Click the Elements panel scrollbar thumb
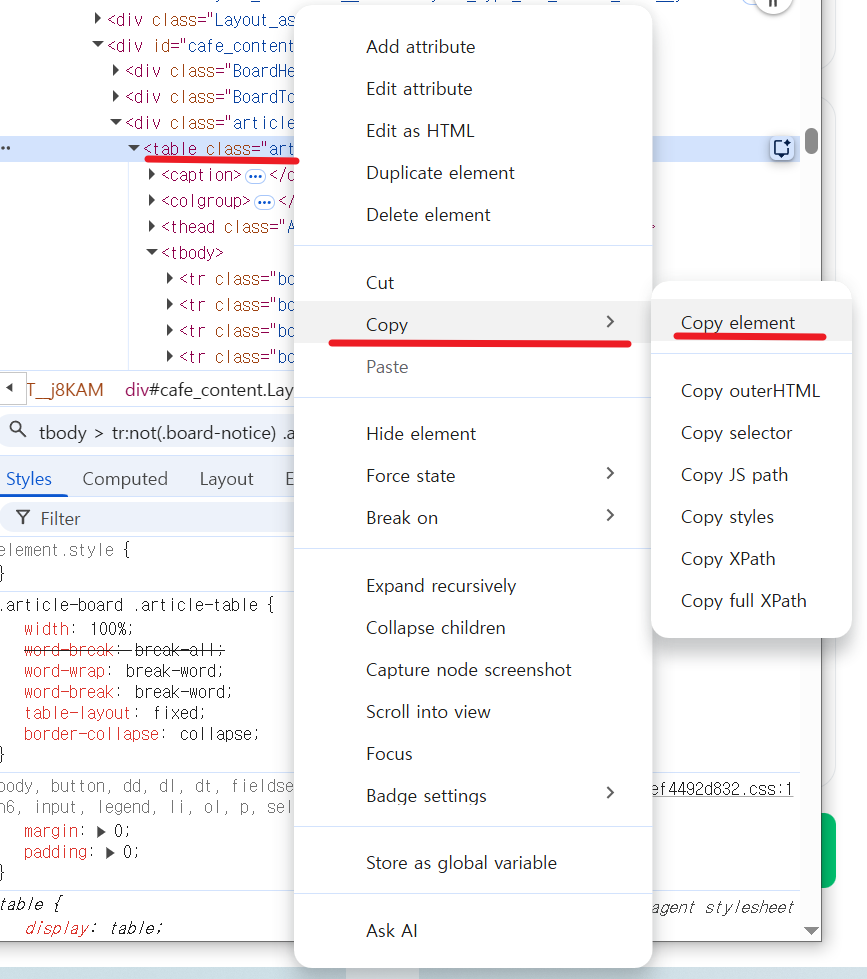The width and height of the screenshot is (867, 979). tap(811, 140)
